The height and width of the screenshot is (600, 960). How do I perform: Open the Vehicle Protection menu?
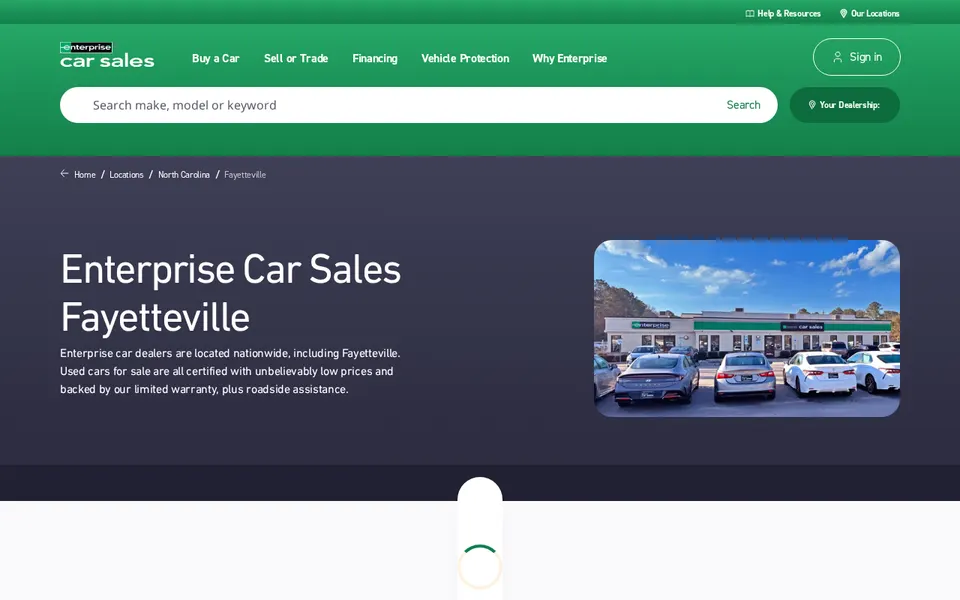pyautogui.click(x=465, y=58)
